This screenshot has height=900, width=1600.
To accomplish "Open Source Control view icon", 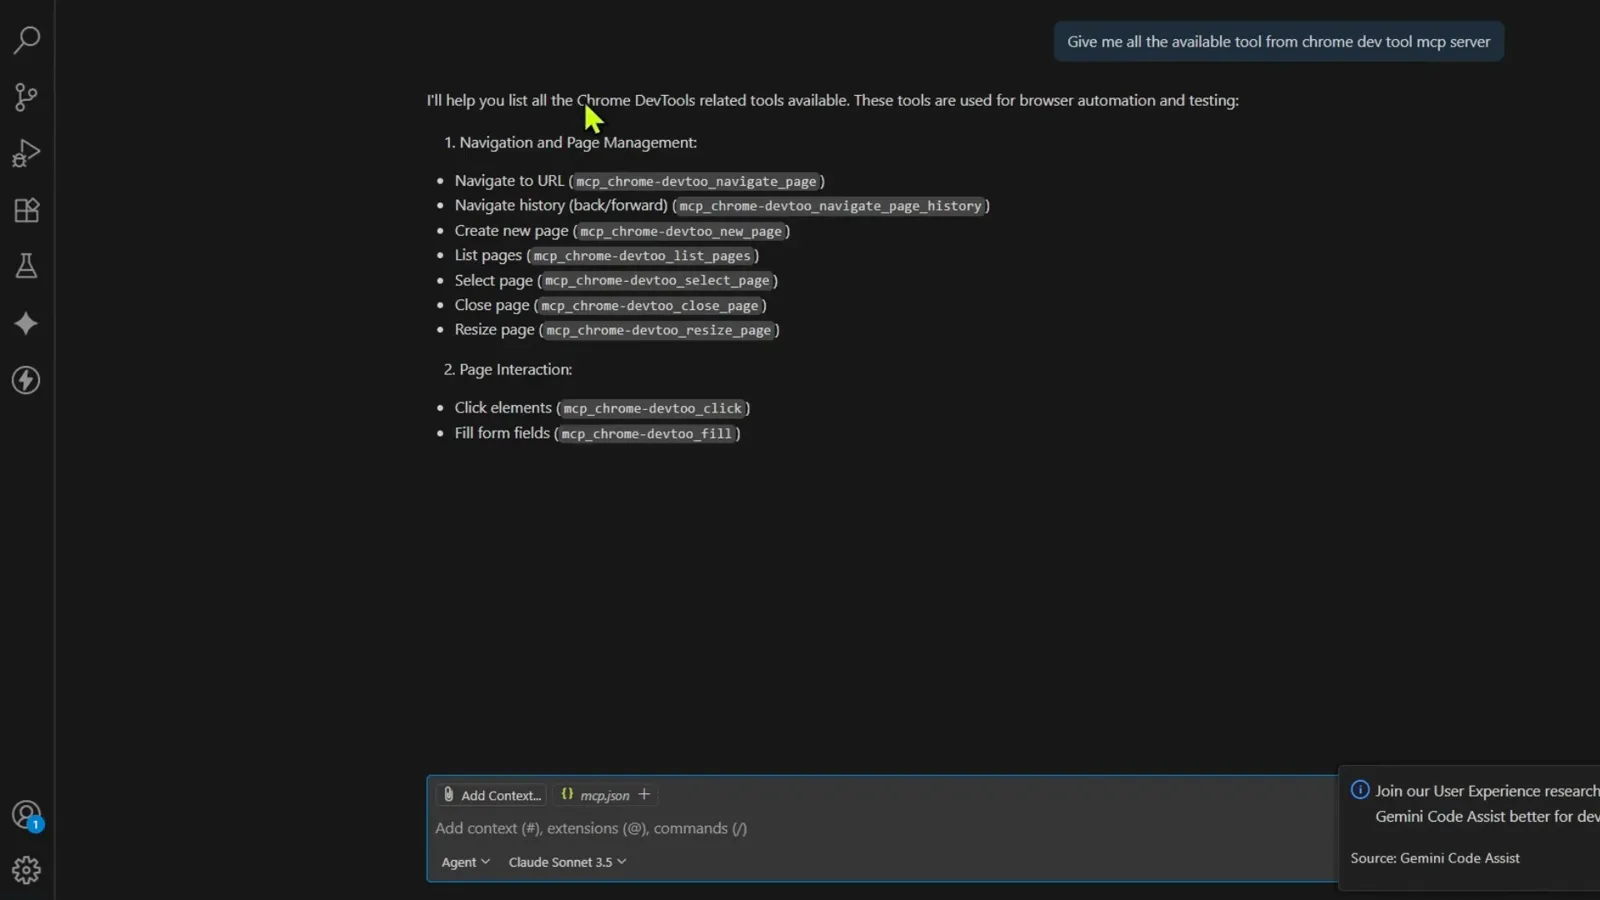I will pyautogui.click(x=27, y=97).
